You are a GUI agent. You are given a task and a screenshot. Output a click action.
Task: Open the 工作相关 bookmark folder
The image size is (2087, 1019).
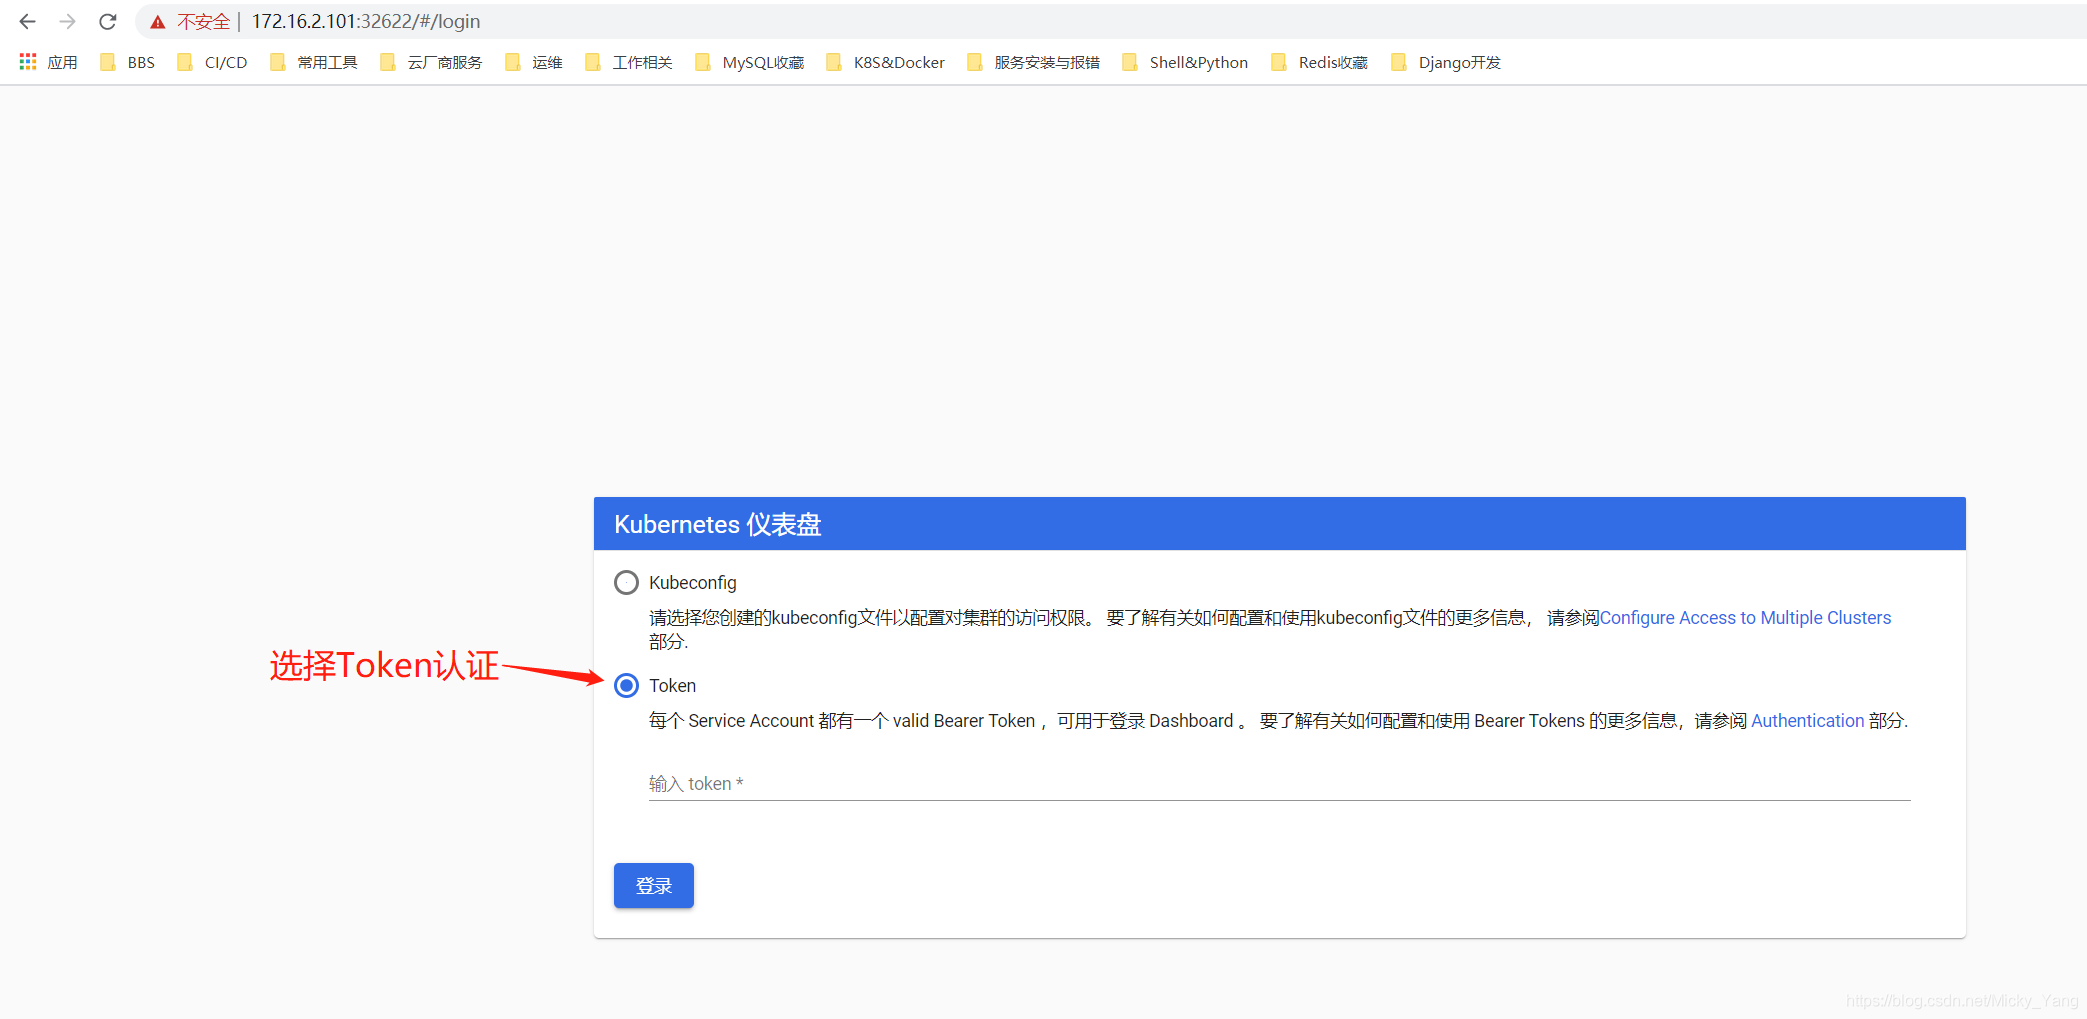(629, 62)
